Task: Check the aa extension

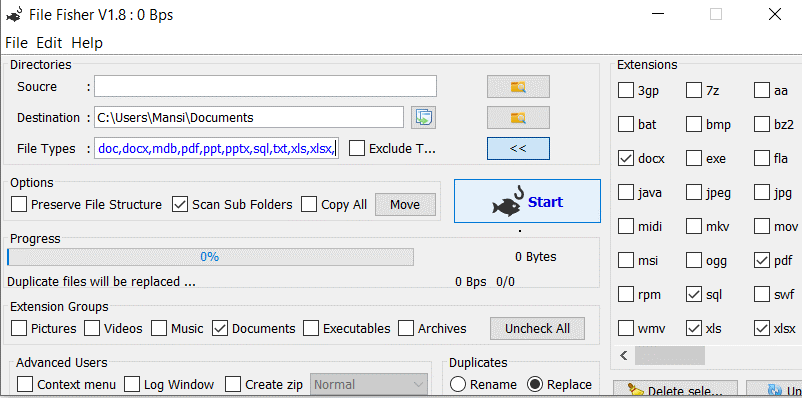Action: click(x=762, y=91)
